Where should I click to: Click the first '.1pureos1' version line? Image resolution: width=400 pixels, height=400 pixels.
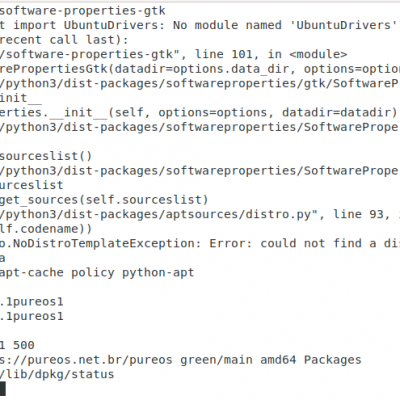32,302
